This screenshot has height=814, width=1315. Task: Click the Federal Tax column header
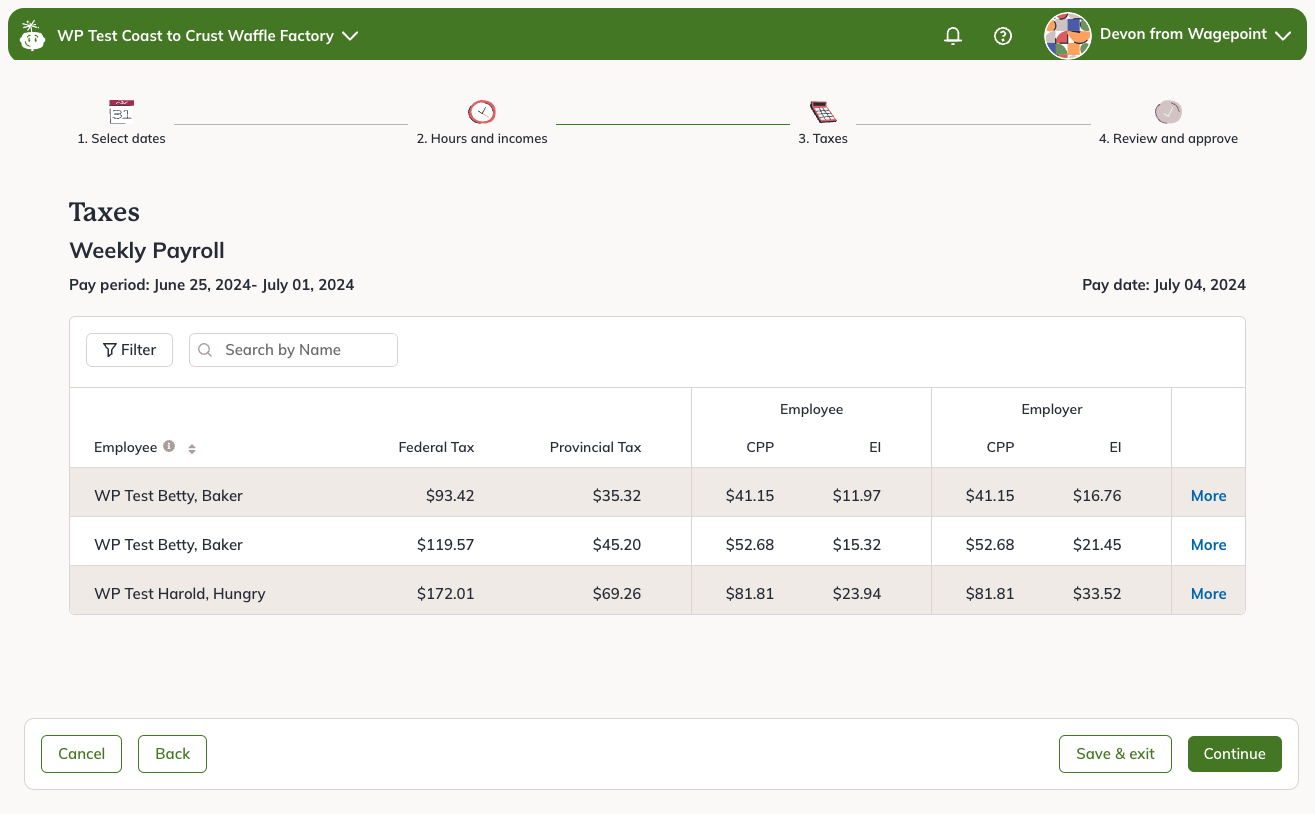(x=436, y=447)
